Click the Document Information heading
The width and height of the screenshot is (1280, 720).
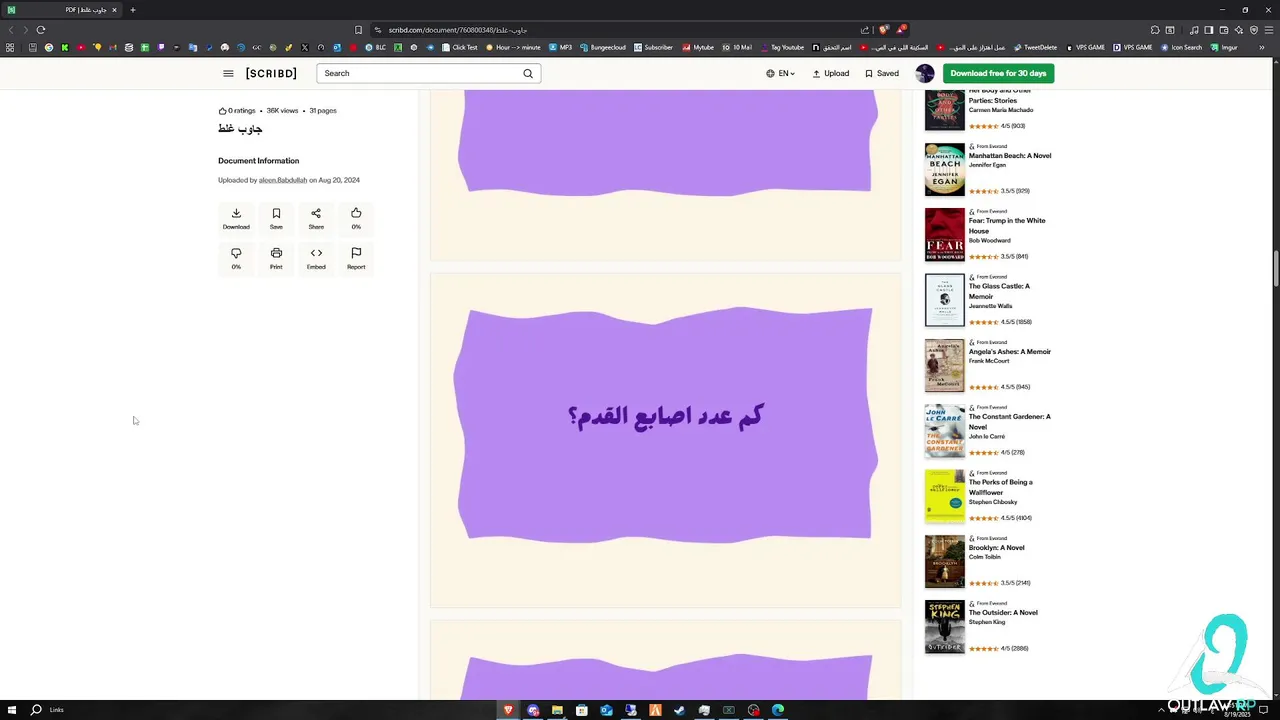point(258,160)
